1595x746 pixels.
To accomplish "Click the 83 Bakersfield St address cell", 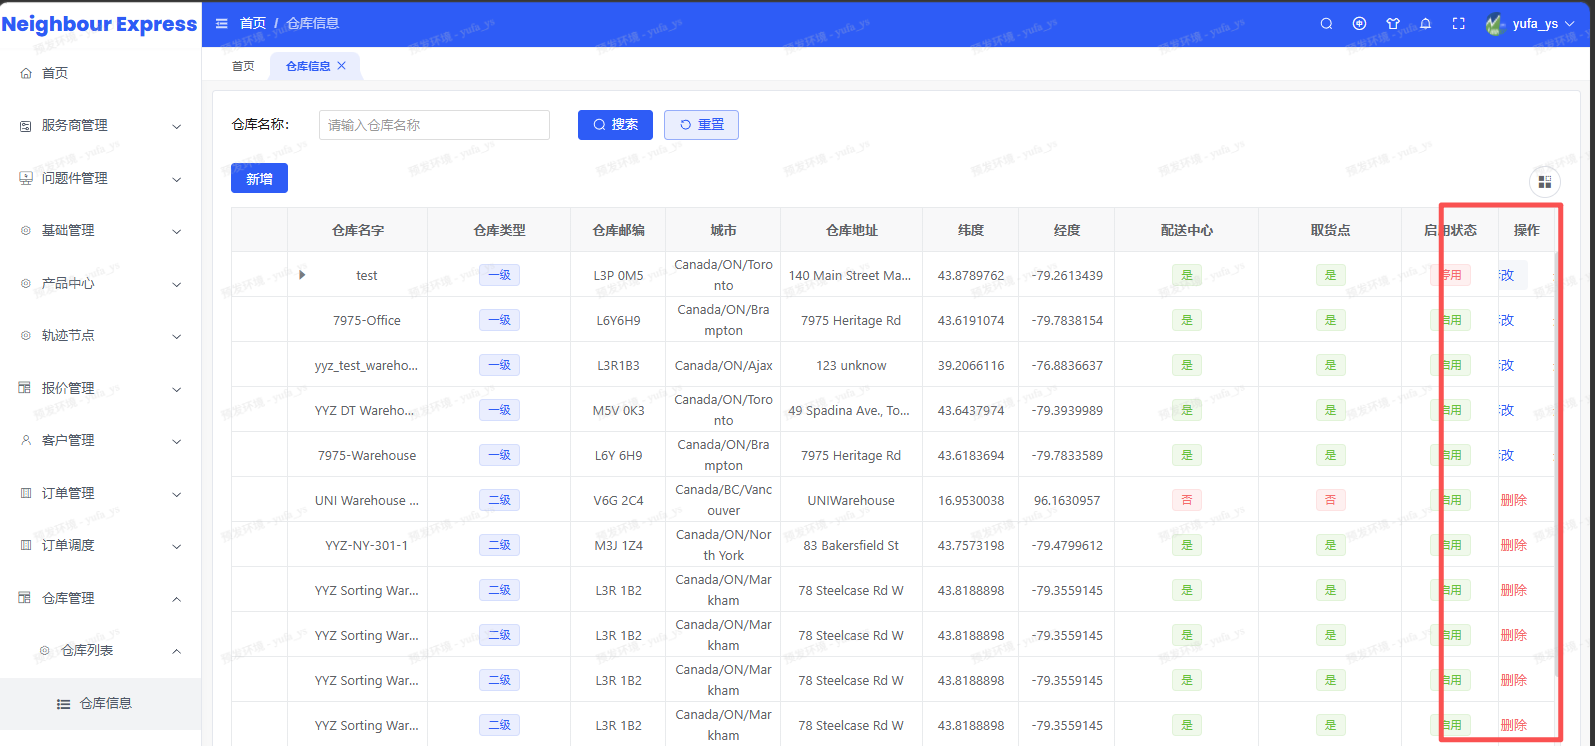I will tap(851, 545).
